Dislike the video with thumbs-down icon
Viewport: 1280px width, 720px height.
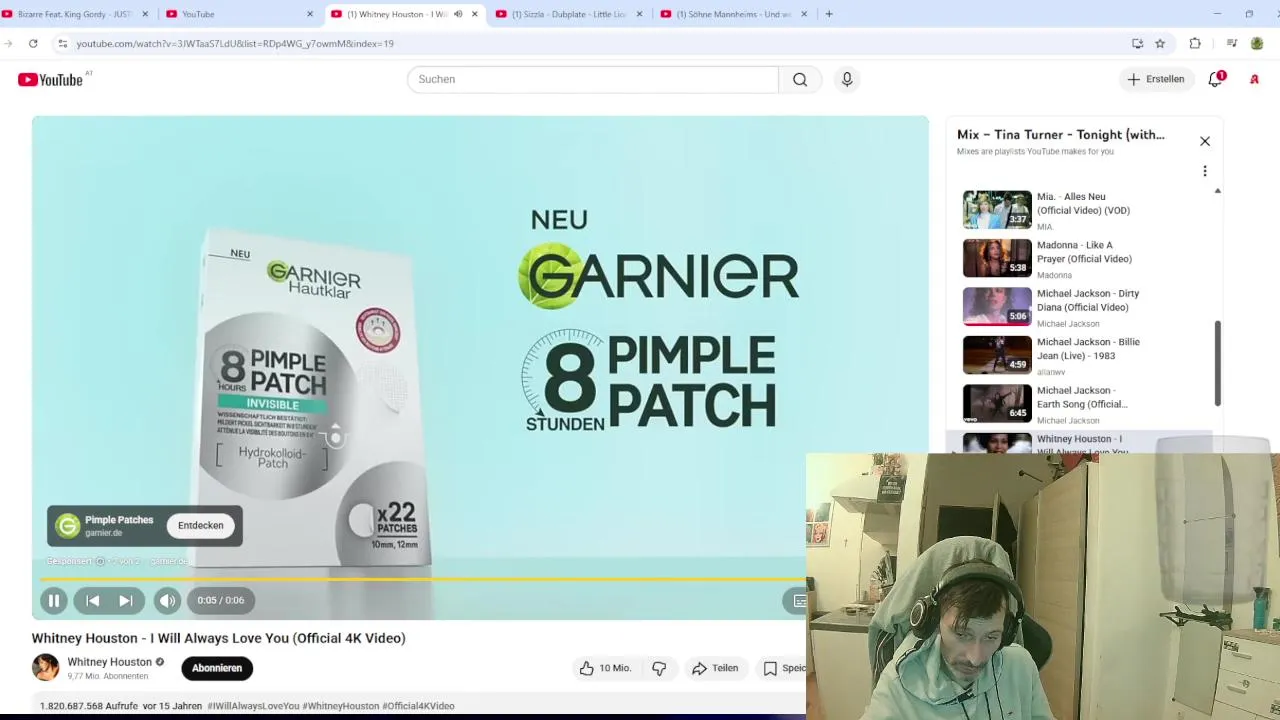(659, 668)
